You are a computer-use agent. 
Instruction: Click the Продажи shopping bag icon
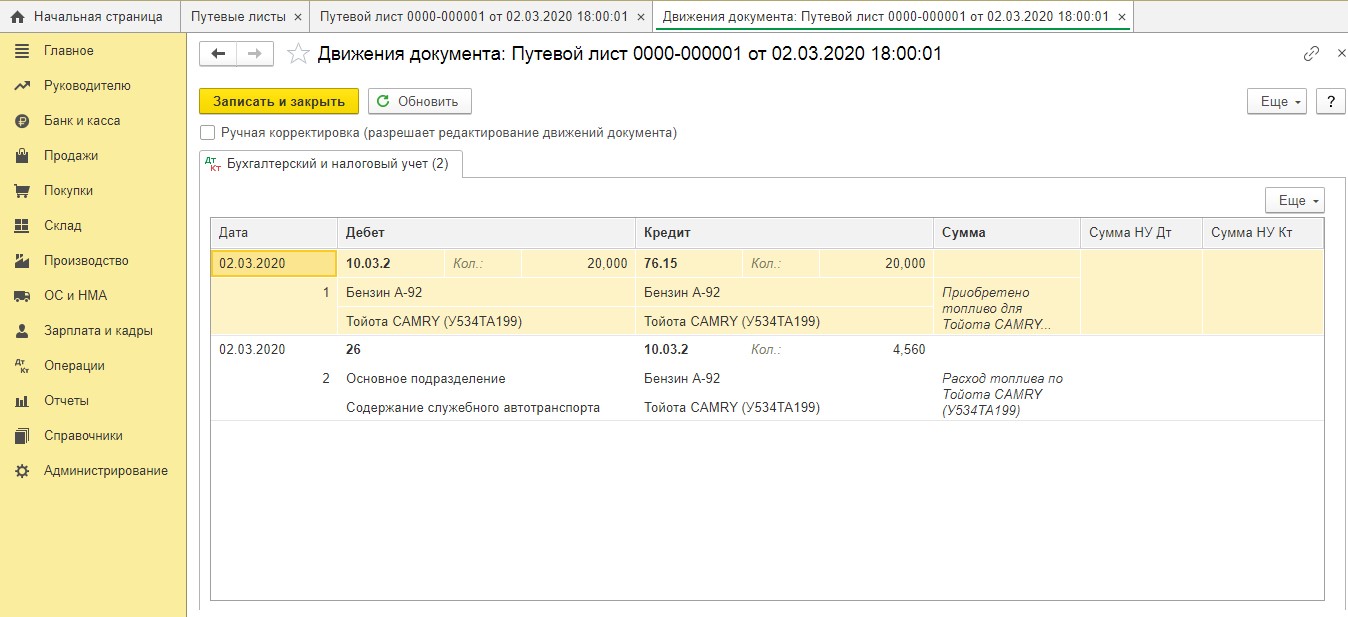pos(21,156)
